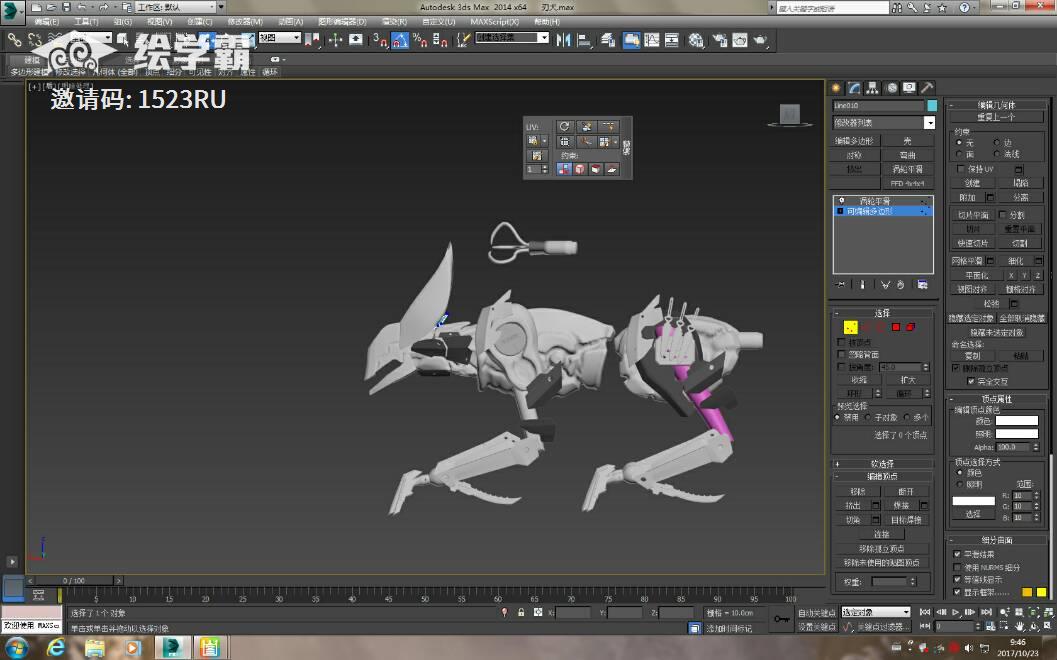Click the 重复上一个 button
Viewport: 1057px width, 660px height.
(996, 117)
